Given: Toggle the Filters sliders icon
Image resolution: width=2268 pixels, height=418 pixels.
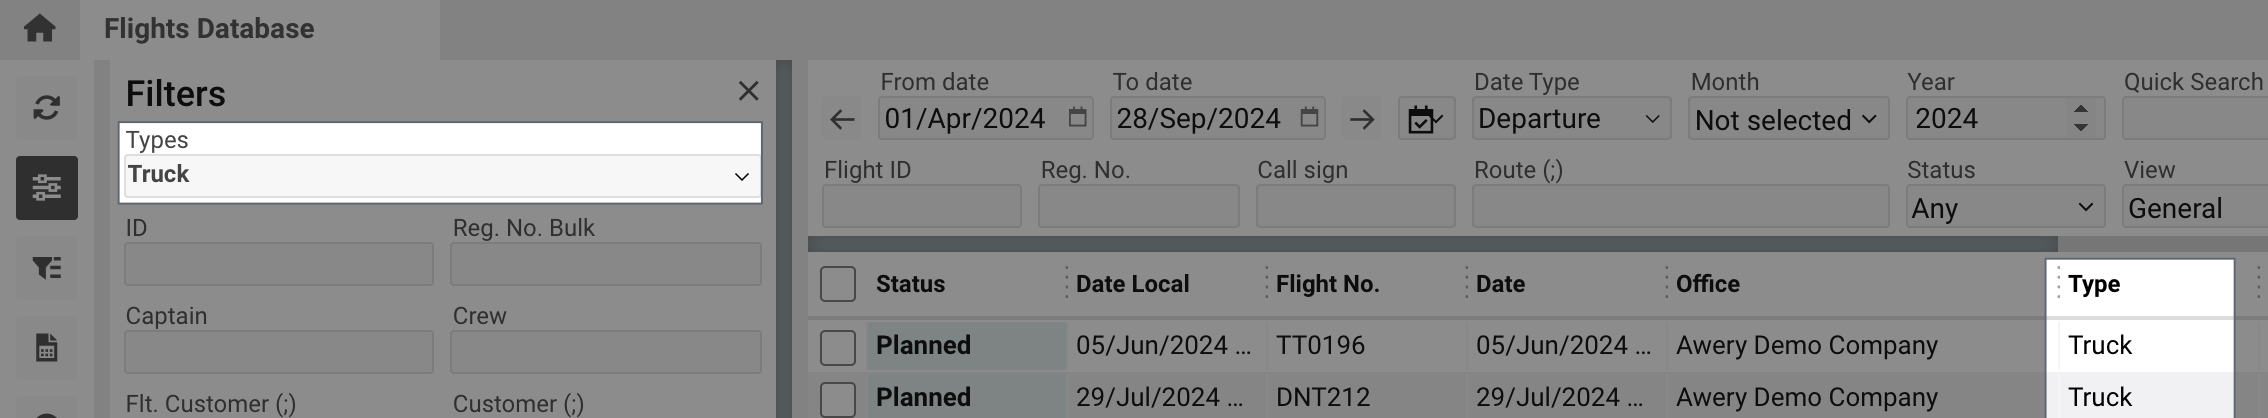Looking at the screenshot, I should (x=46, y=187).
